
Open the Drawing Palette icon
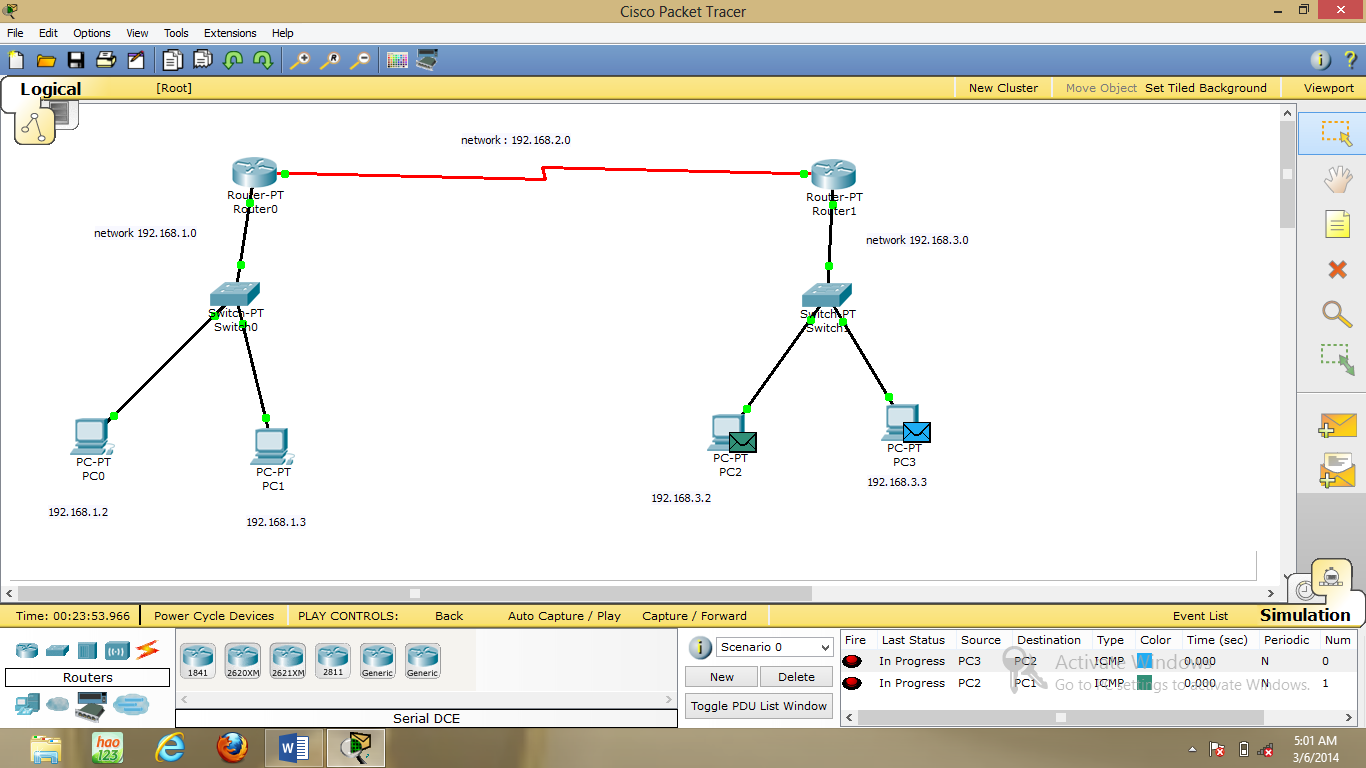pyautogui.click(x=397, y=60)
